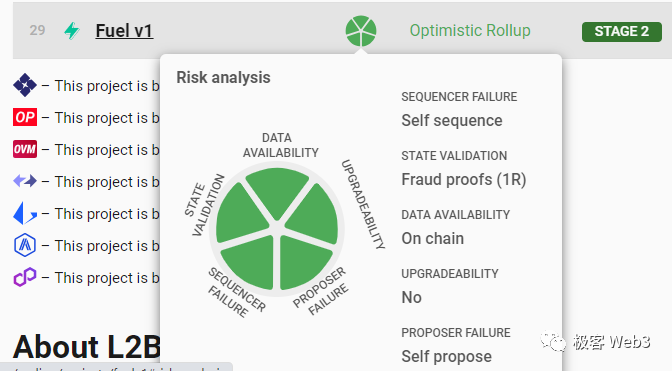Click the blue Arbitrum-style triangle icon
The height and width of the screenshot is (371, 672).
click(x=25, y=213)
